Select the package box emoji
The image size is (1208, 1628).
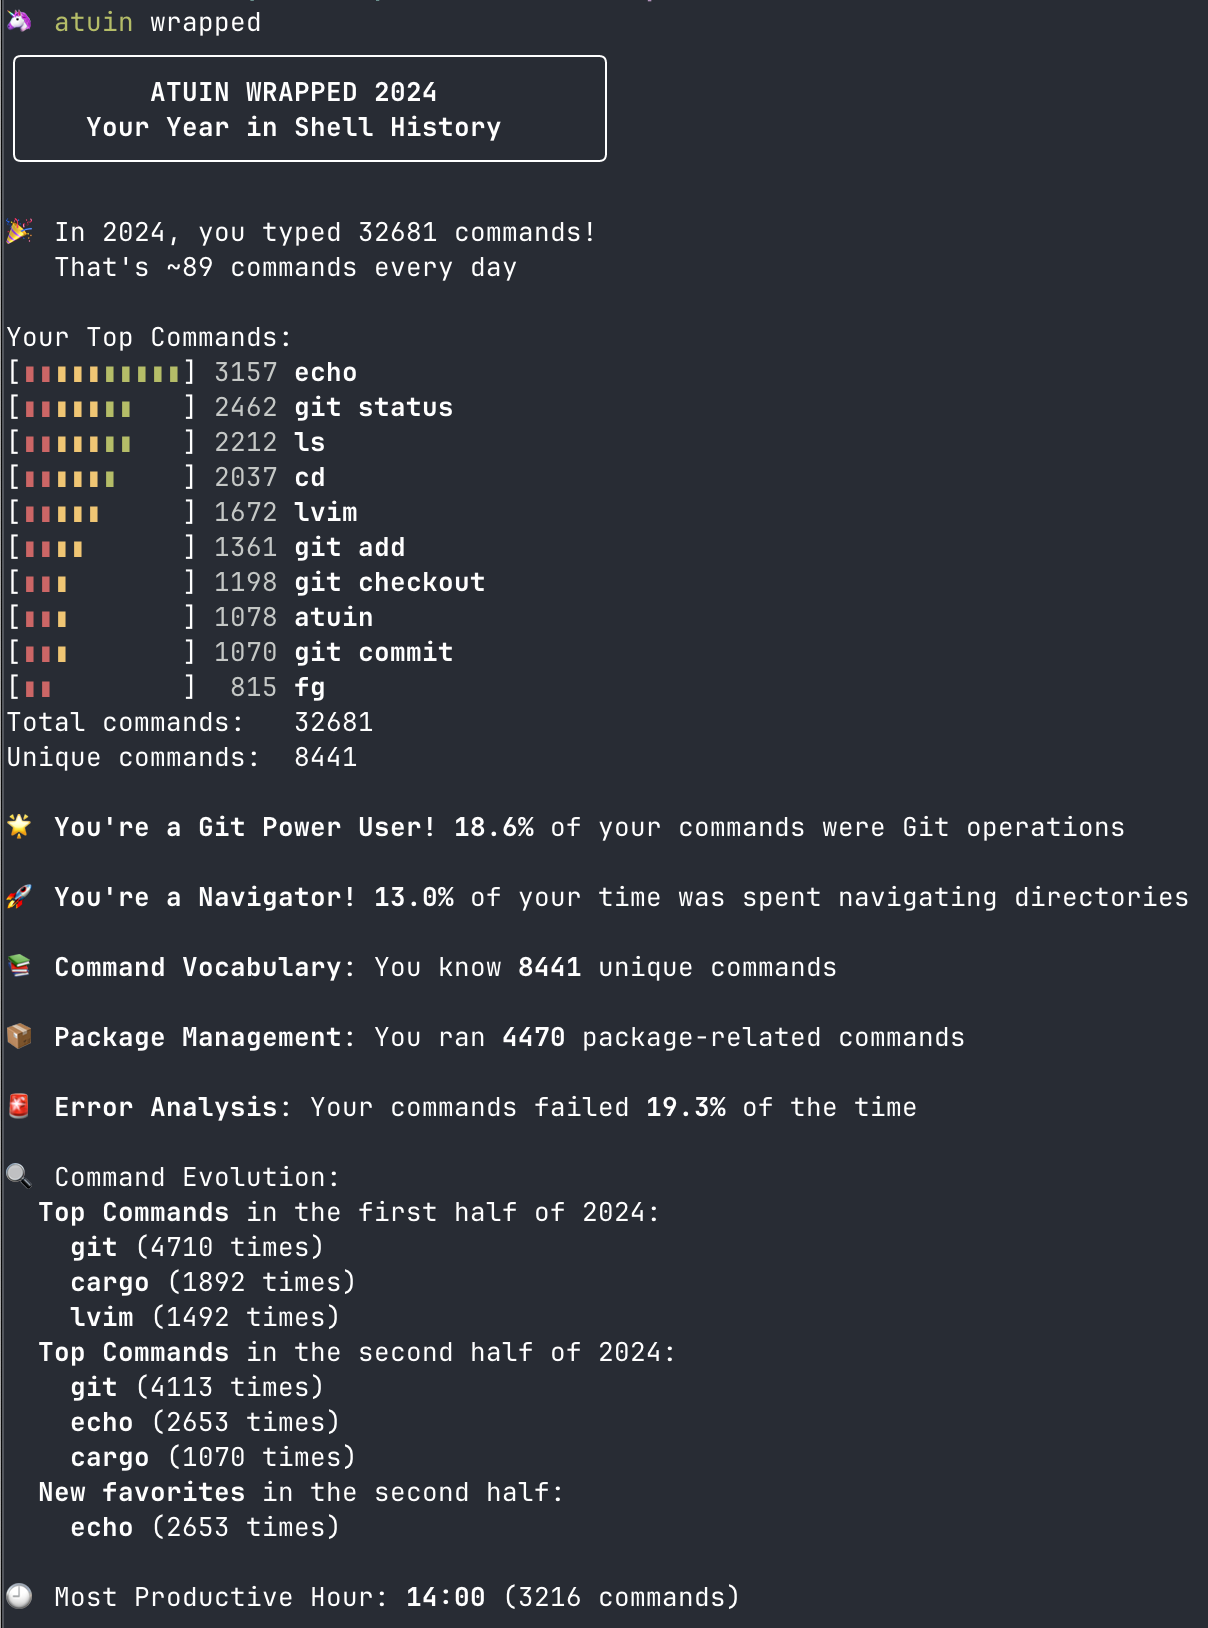click(19, 1036)
